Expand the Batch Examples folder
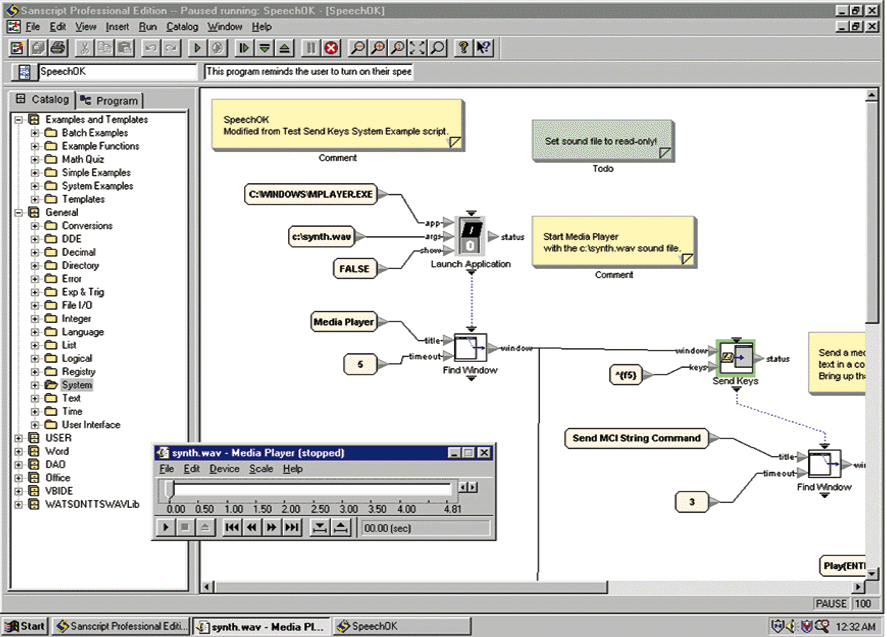Image resolution: width=887 pixels, height=637 pixels. (x=35, y=133)
